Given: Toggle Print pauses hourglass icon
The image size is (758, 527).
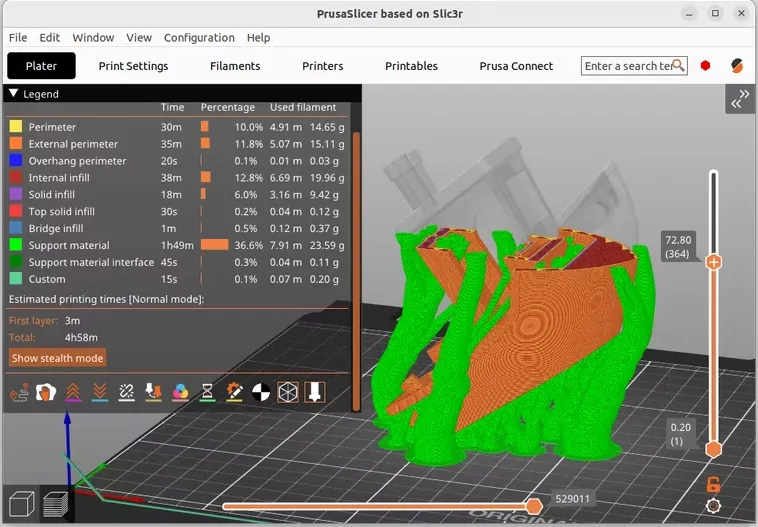Looking at the screenshot, I should tap(207, 392).
